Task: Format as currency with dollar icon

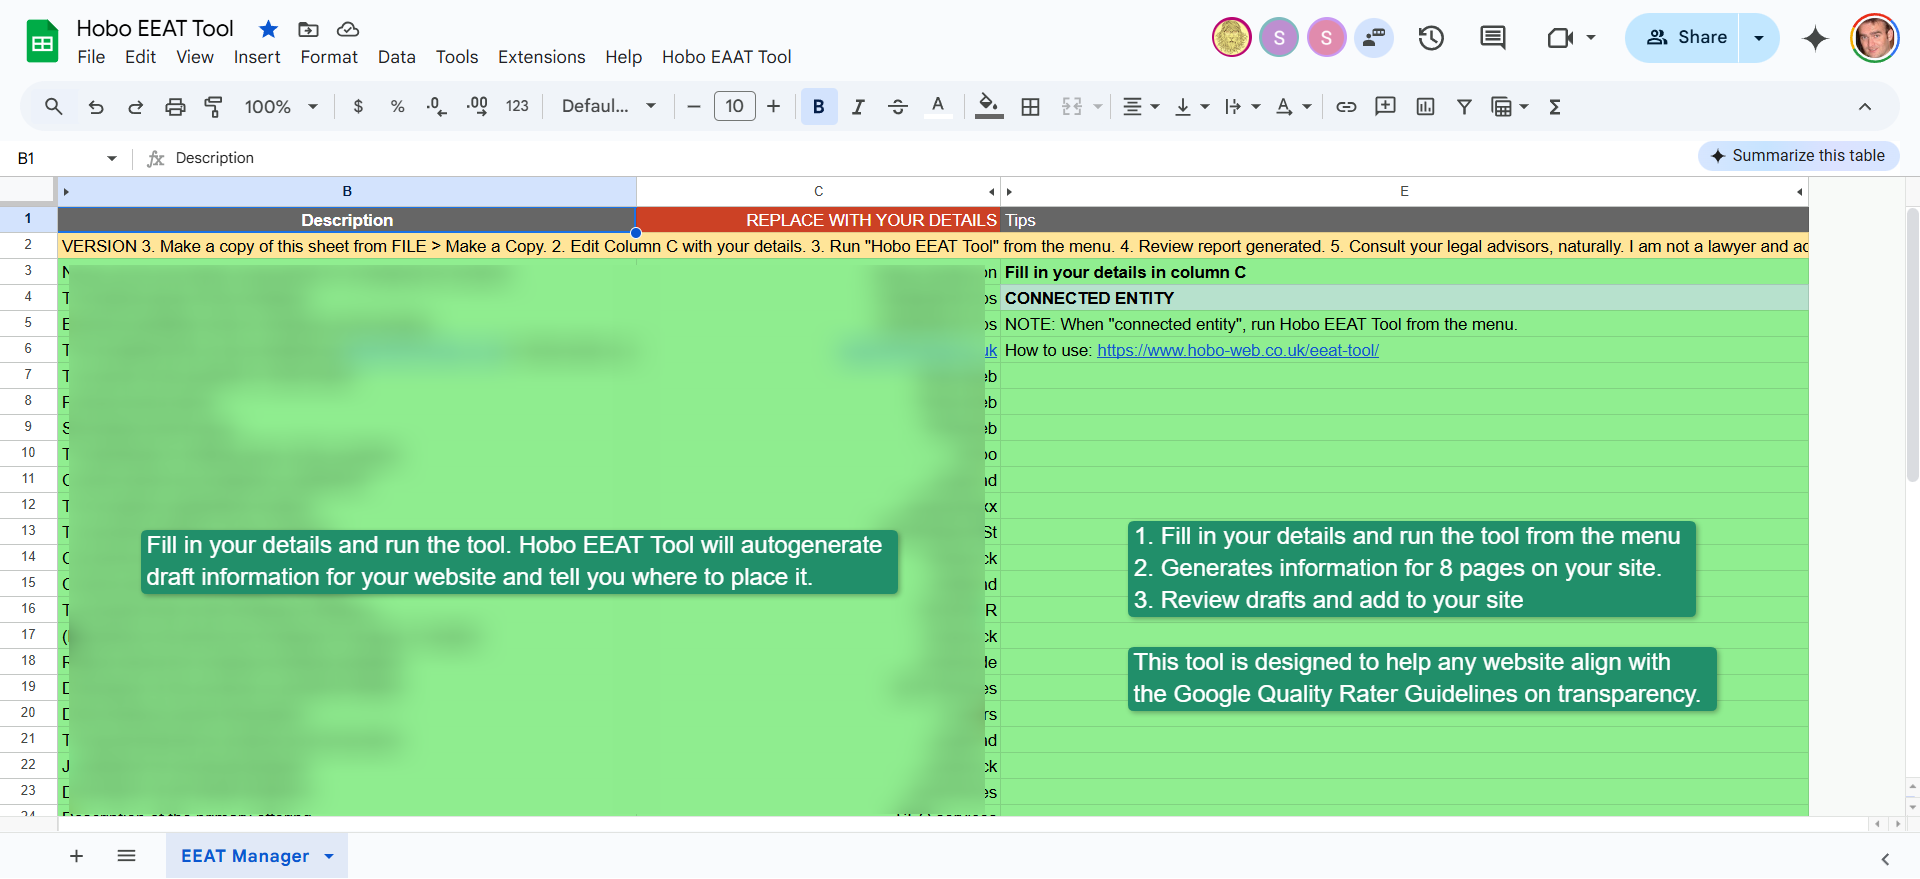Action: point(358,106)
